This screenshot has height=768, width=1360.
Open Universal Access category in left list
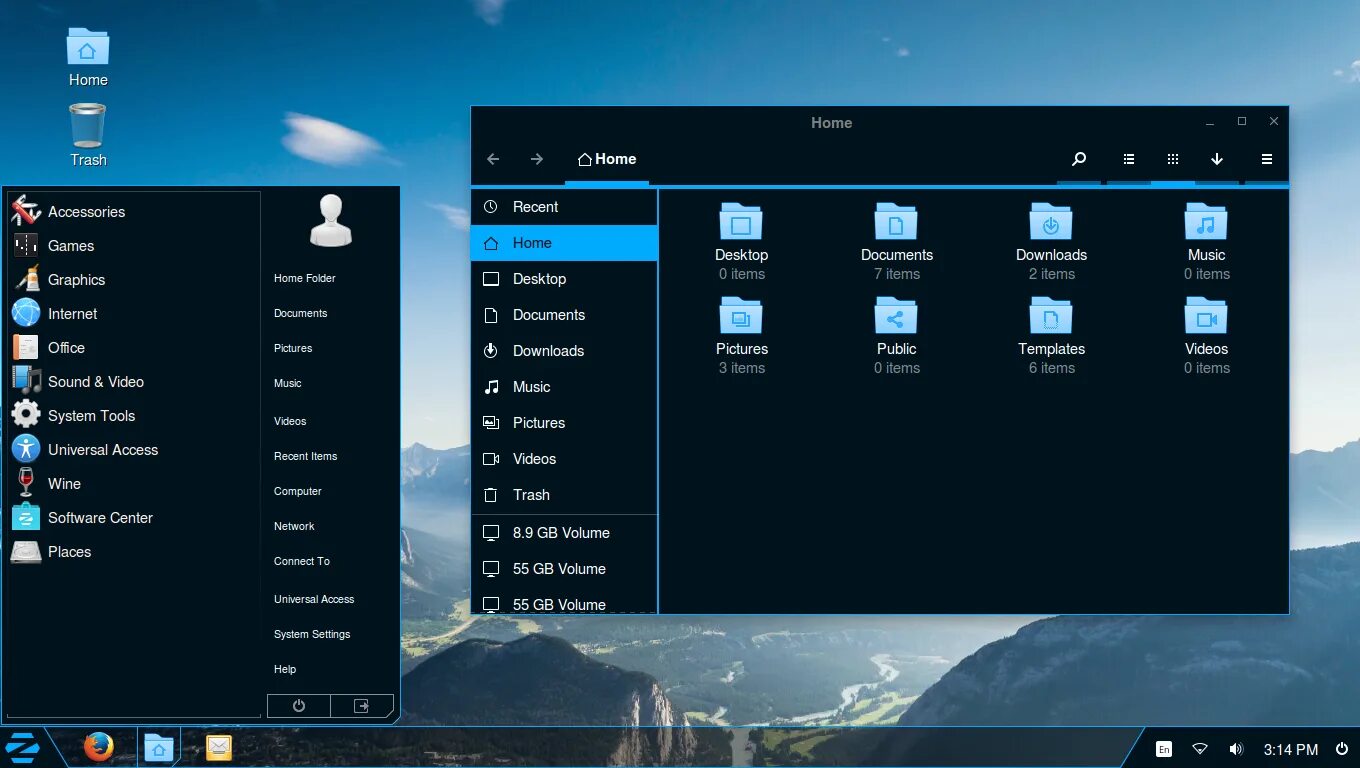coord(134,450)
